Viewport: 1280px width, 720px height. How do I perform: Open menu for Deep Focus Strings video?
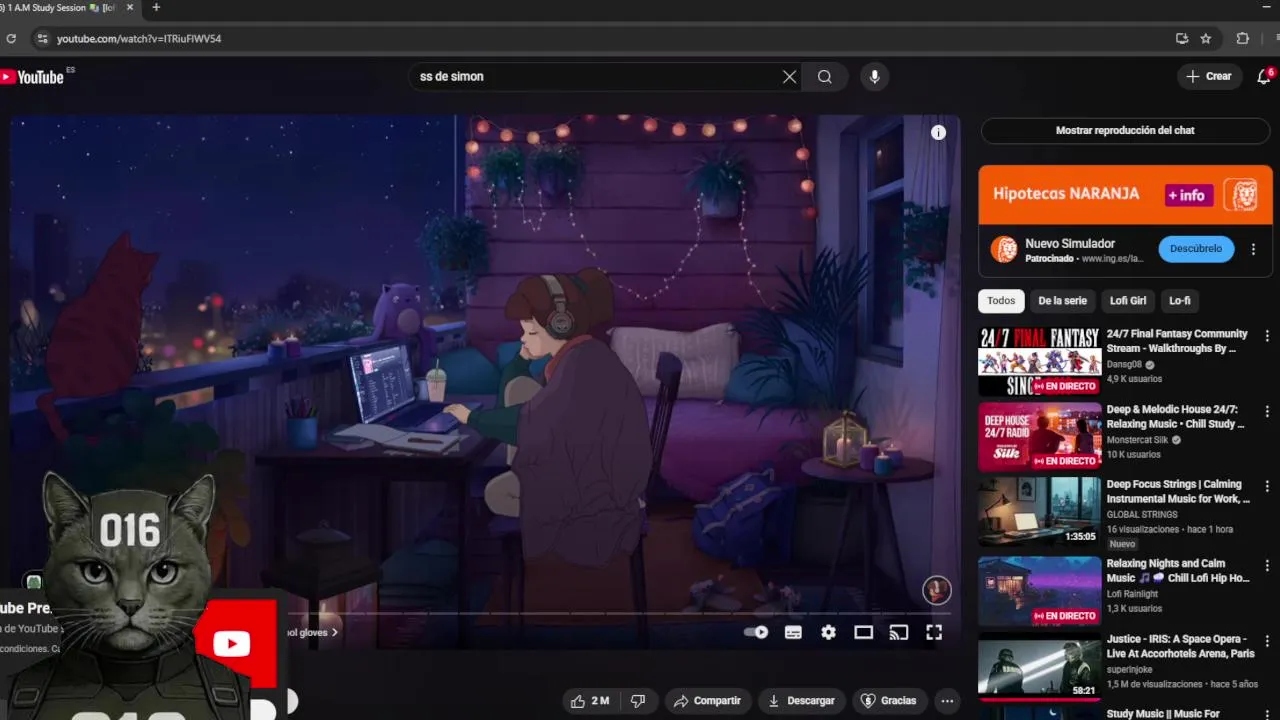(1267, 487)
